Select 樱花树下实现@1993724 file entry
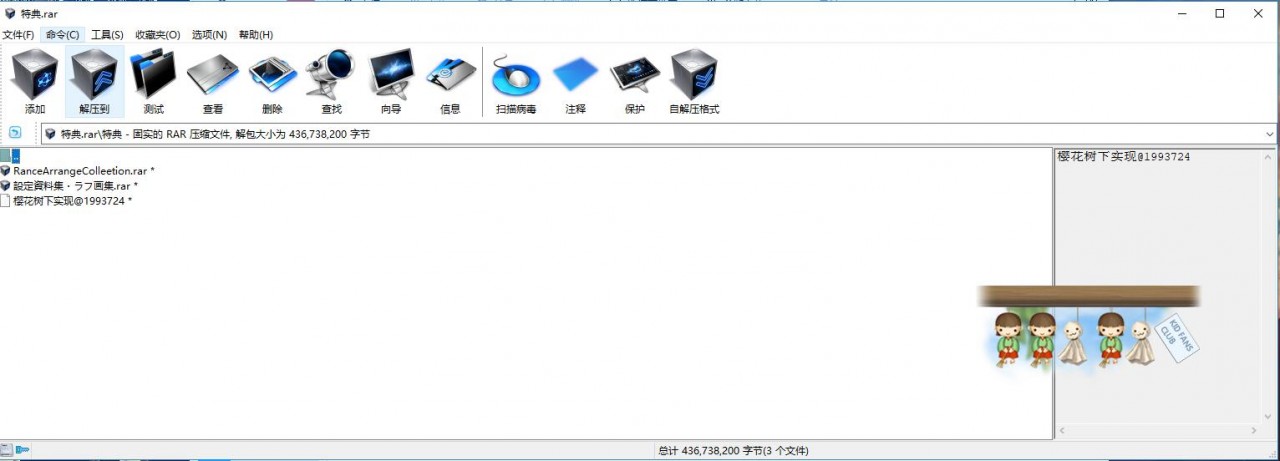The width and height of the screenshot is (1280, 461). pos(66,201)
